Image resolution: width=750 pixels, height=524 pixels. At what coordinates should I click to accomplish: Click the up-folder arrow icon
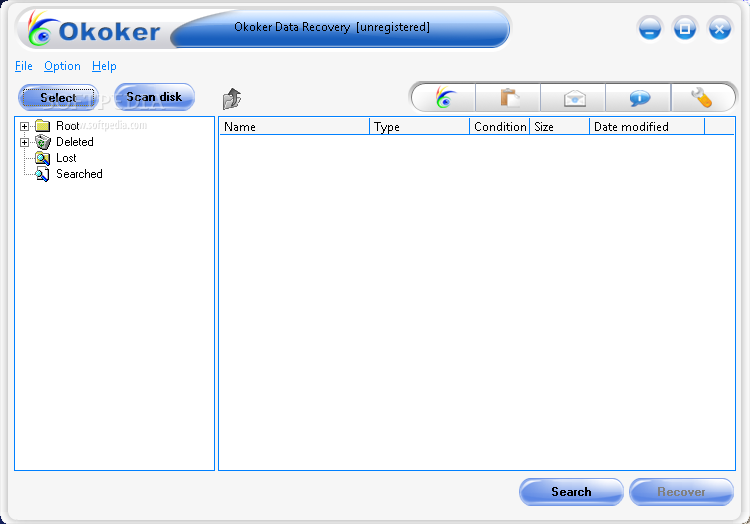pyautogui.click(x=232, y=99)
